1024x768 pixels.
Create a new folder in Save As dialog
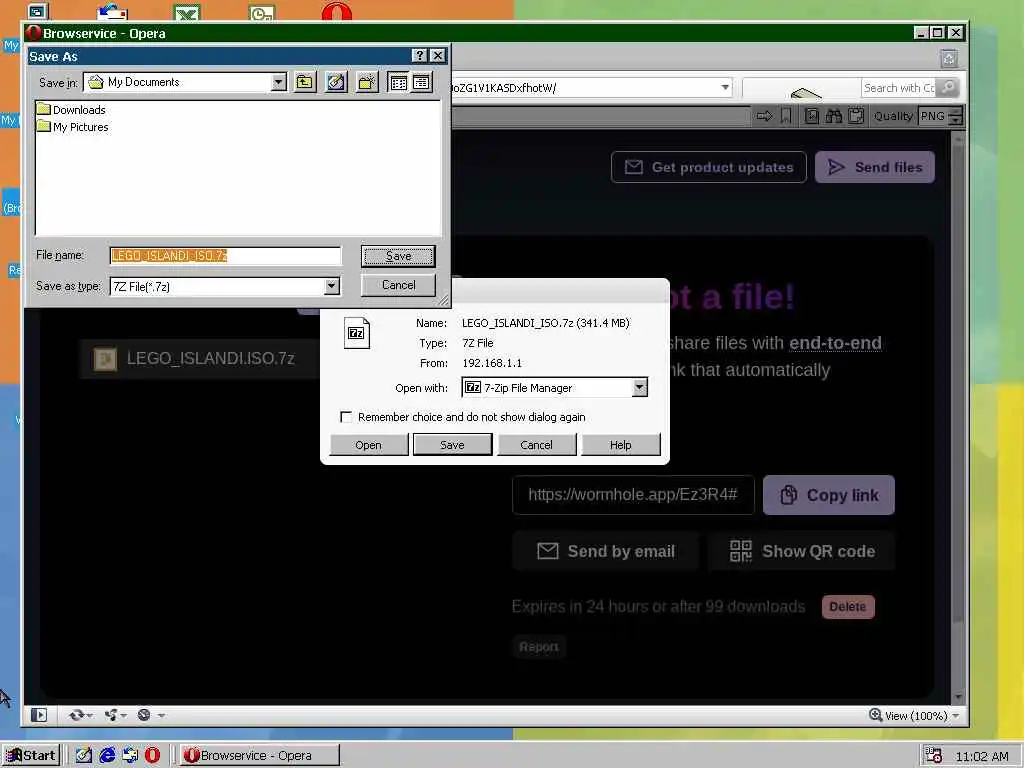click(x=367, y=82)
